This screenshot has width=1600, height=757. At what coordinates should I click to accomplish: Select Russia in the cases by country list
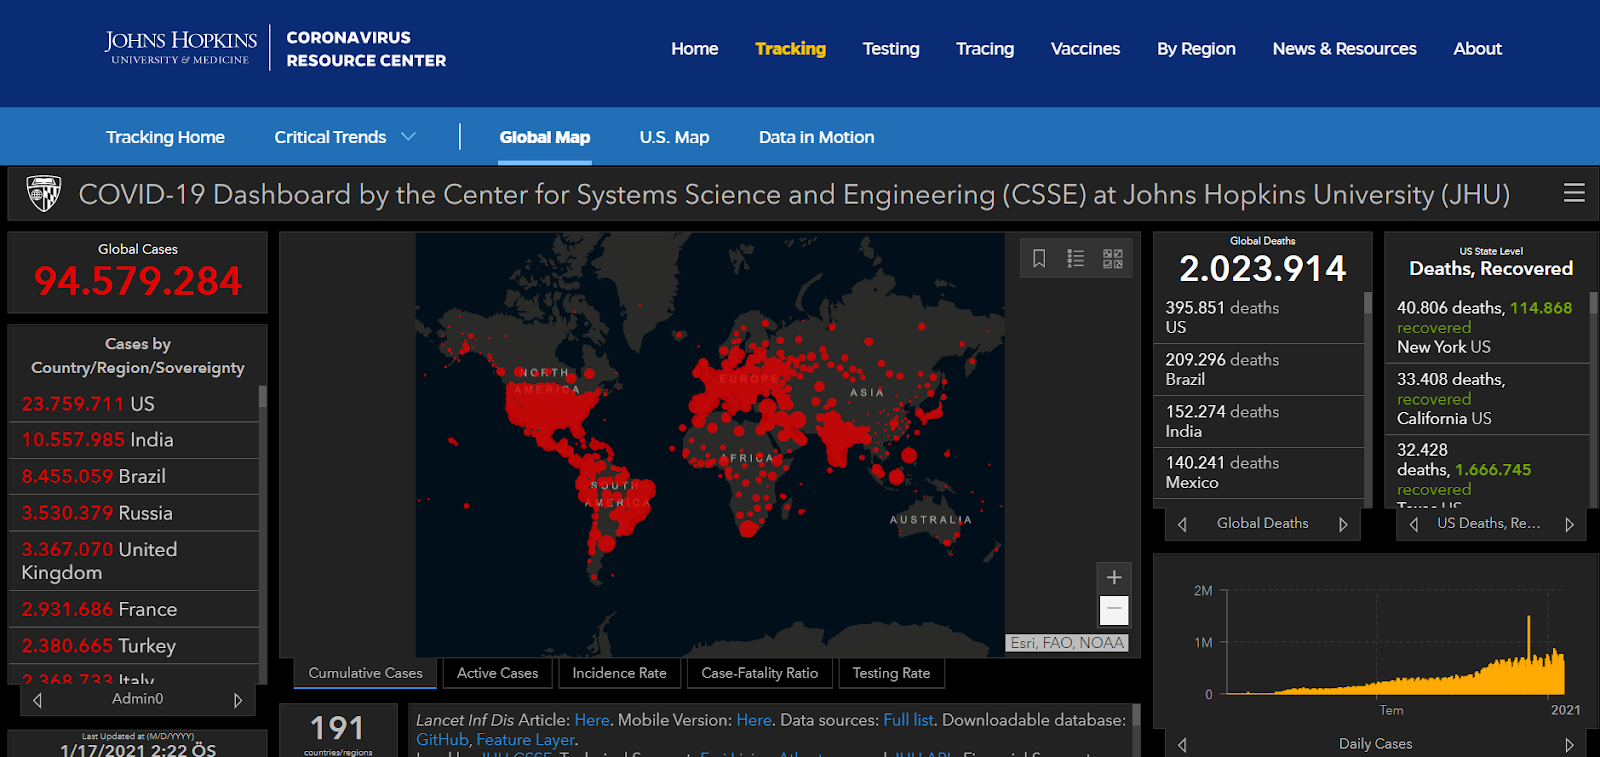(134, 513)
